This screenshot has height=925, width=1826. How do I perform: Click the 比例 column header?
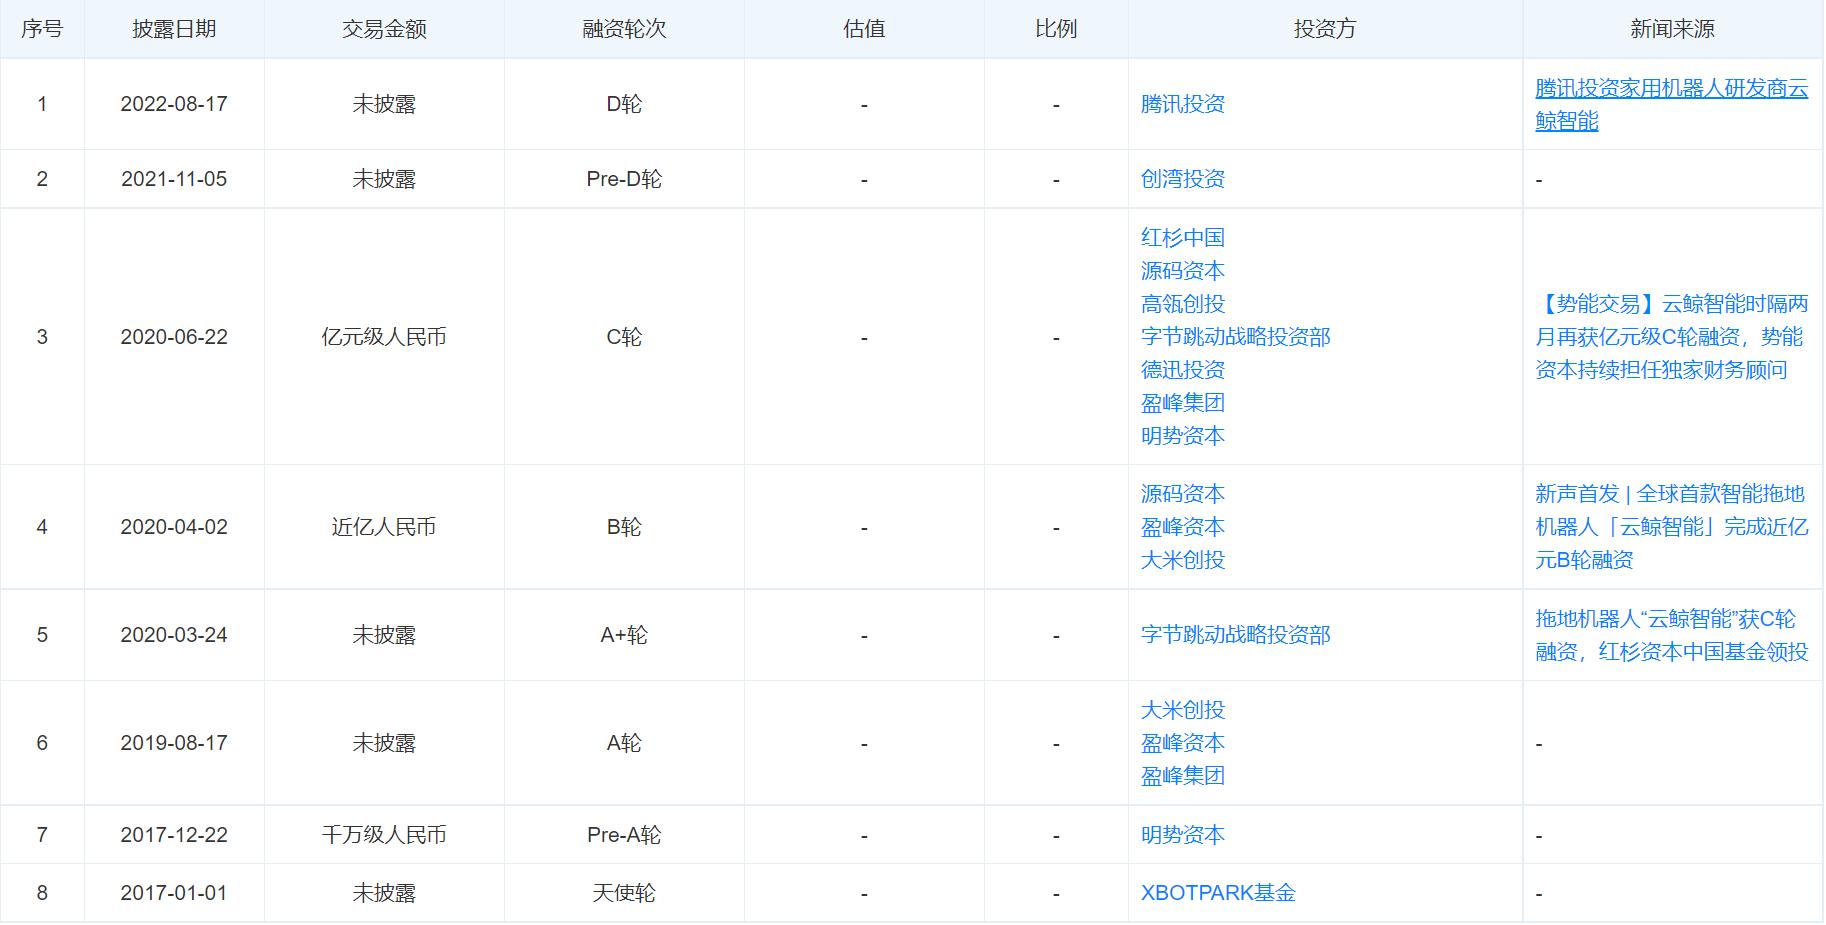point(1056,29)
